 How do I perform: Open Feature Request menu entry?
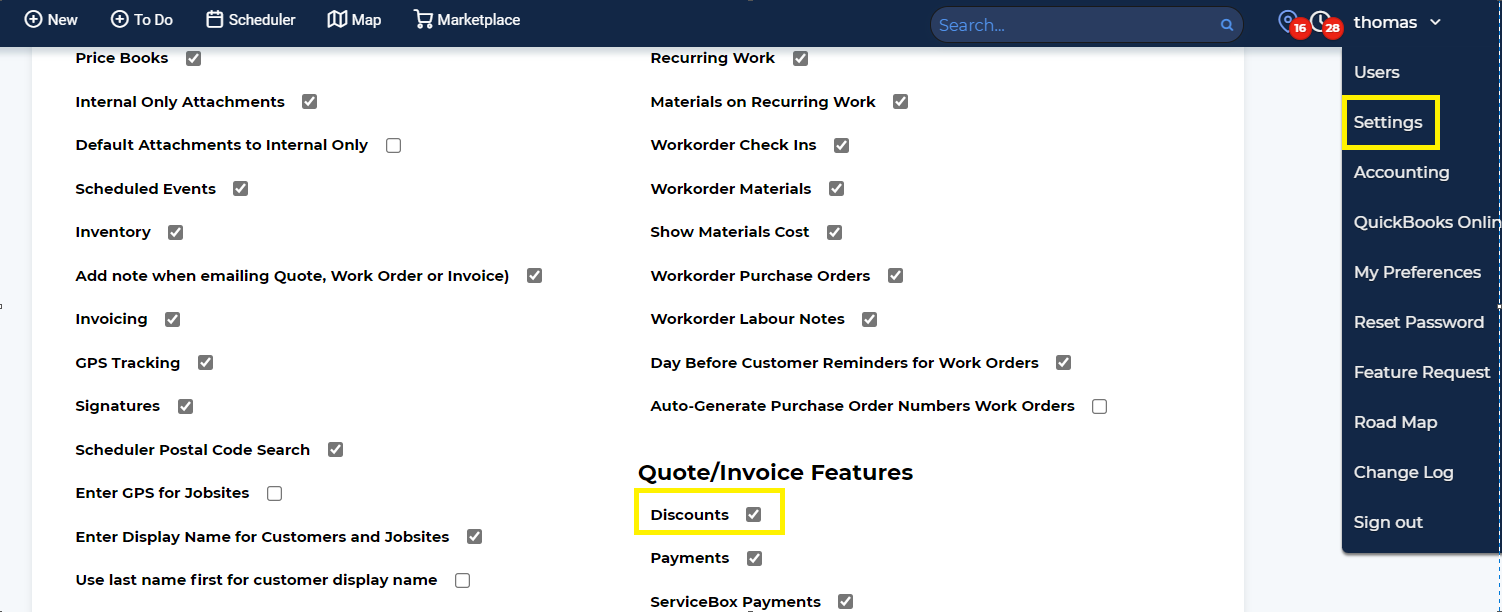click(x=1422, y=372)
